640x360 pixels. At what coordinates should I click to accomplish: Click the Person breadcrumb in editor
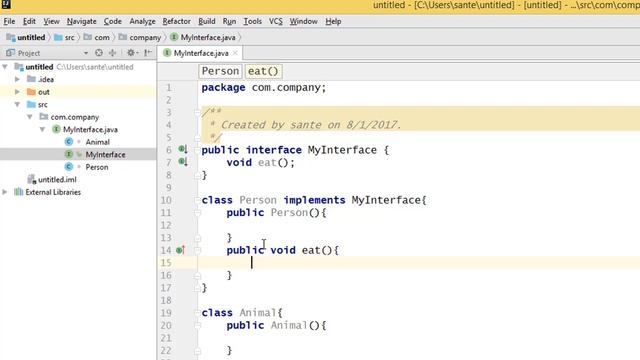(x=220, y=71)
